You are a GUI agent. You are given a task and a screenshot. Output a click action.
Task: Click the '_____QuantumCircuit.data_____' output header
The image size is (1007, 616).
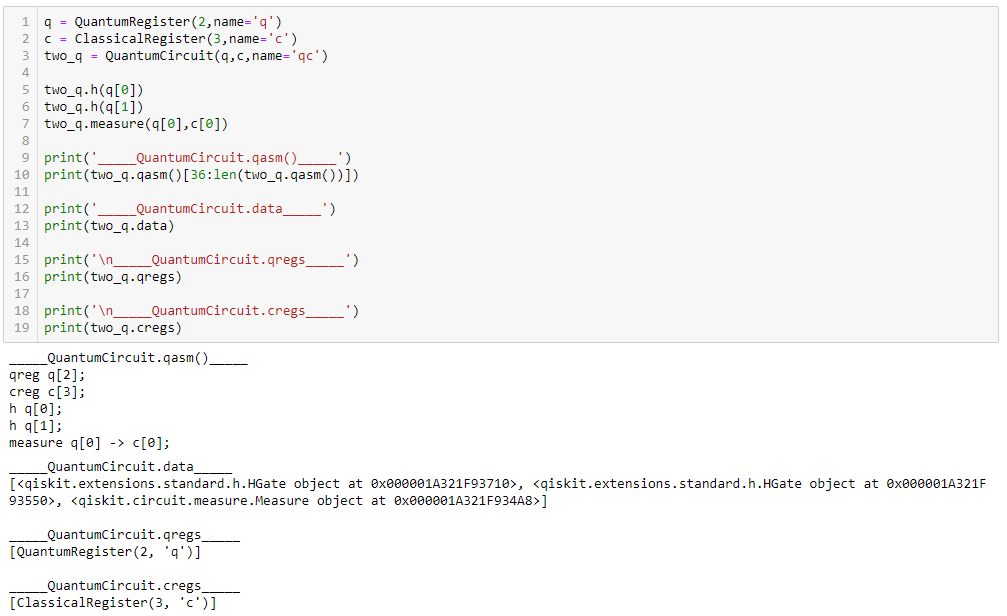[x=121, y=467]
